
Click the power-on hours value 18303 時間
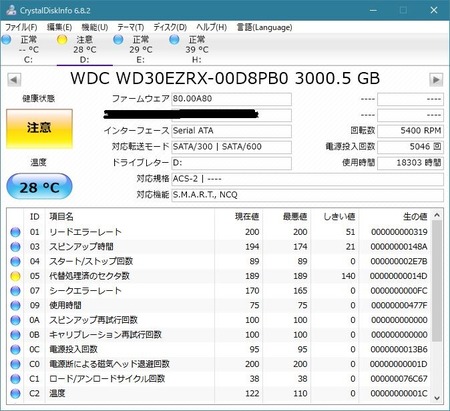pyautogui.click(x=410, y=163)
